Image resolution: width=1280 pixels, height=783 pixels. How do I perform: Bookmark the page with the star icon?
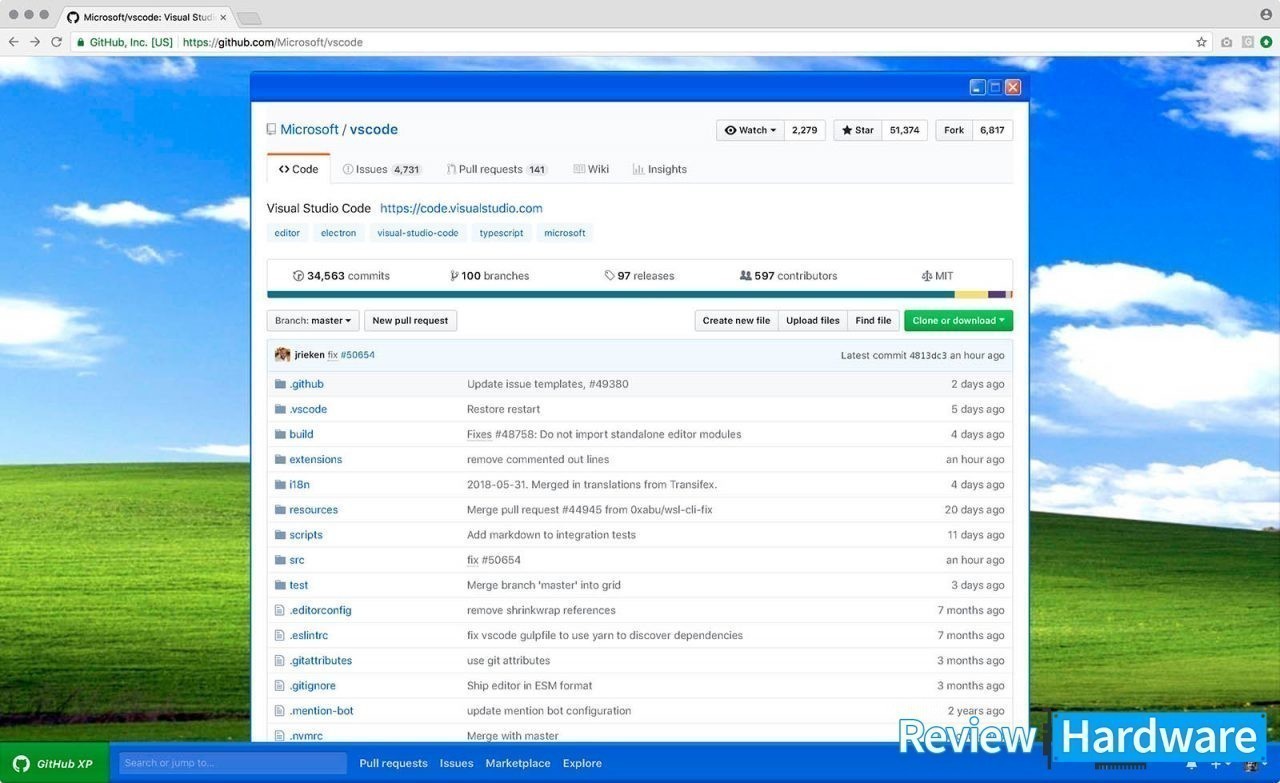tap(1201, 42)
